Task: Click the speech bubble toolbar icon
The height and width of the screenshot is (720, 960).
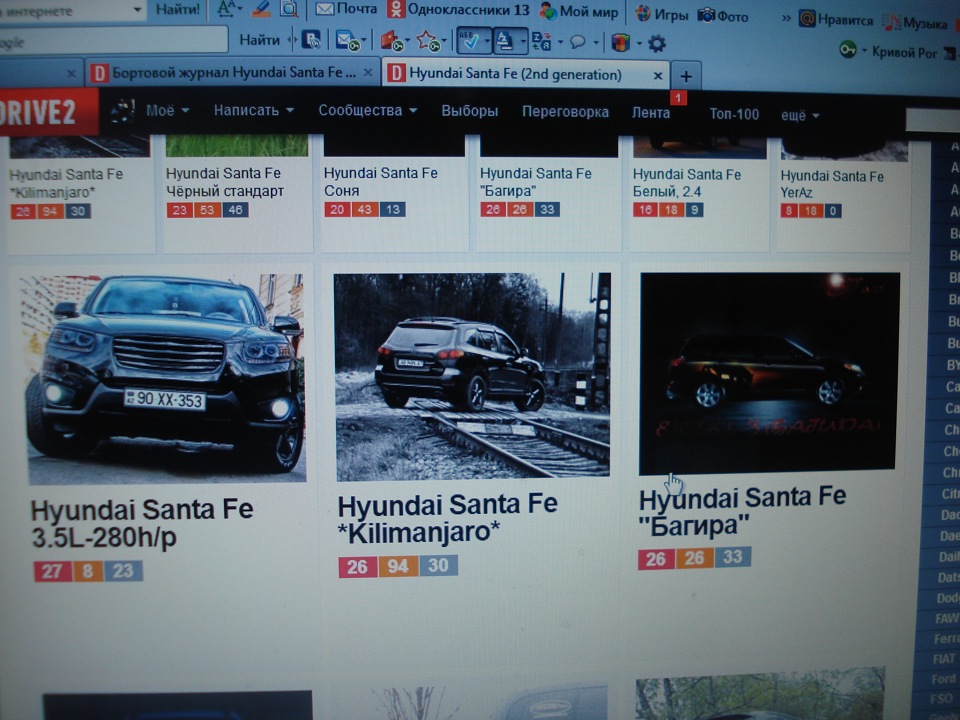Action: point(577,42)
